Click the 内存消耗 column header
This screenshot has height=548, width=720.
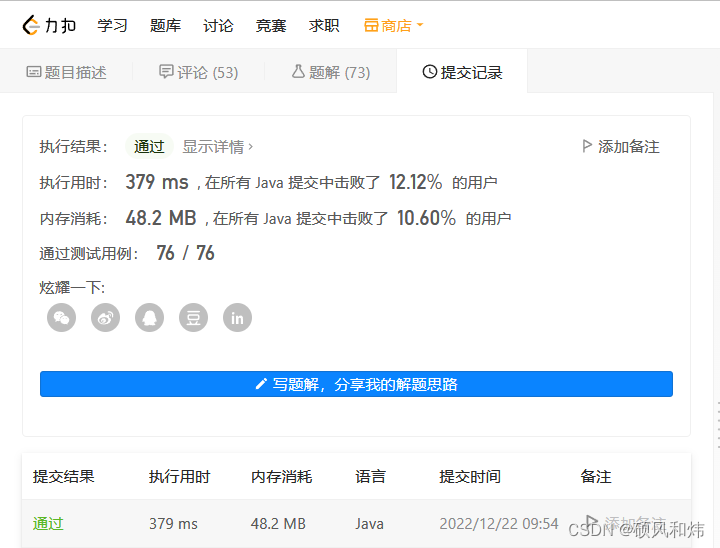tap(281, 477)
